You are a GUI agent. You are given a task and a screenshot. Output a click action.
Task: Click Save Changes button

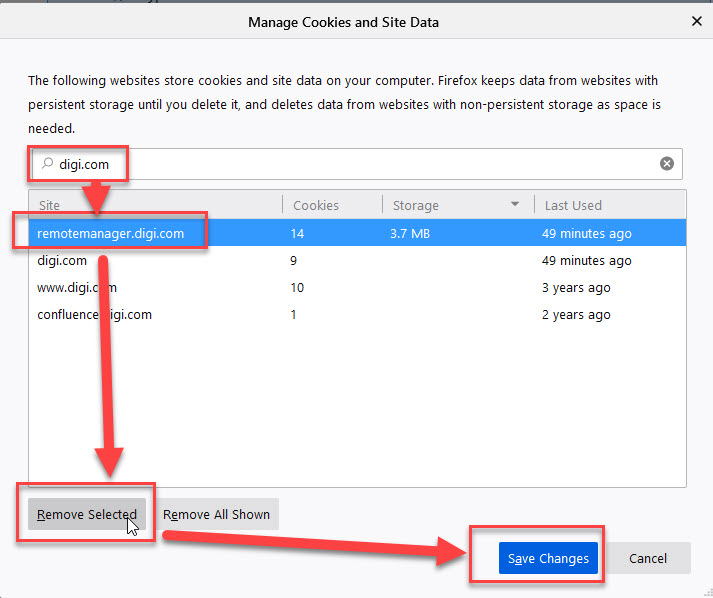click(548, 558)
